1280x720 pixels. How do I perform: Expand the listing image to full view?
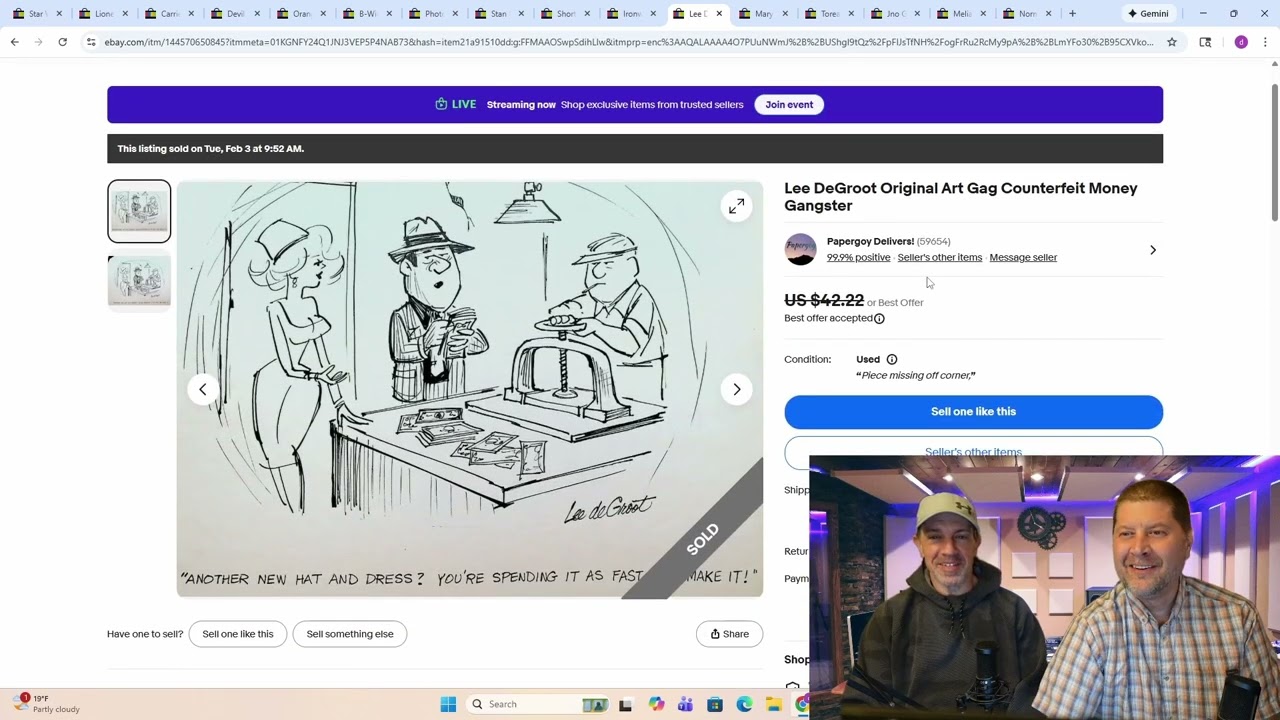point(736,206)
